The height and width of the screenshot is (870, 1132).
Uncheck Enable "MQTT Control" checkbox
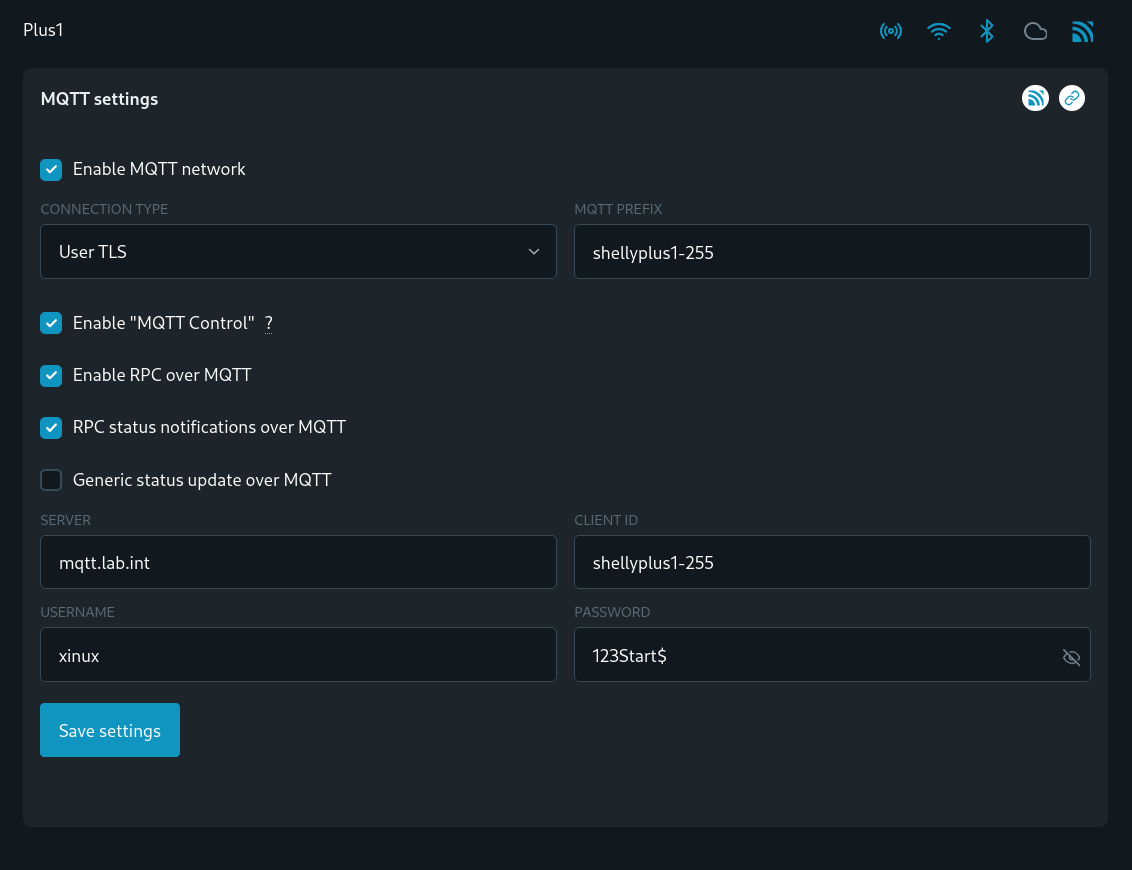tap(51, 323)
